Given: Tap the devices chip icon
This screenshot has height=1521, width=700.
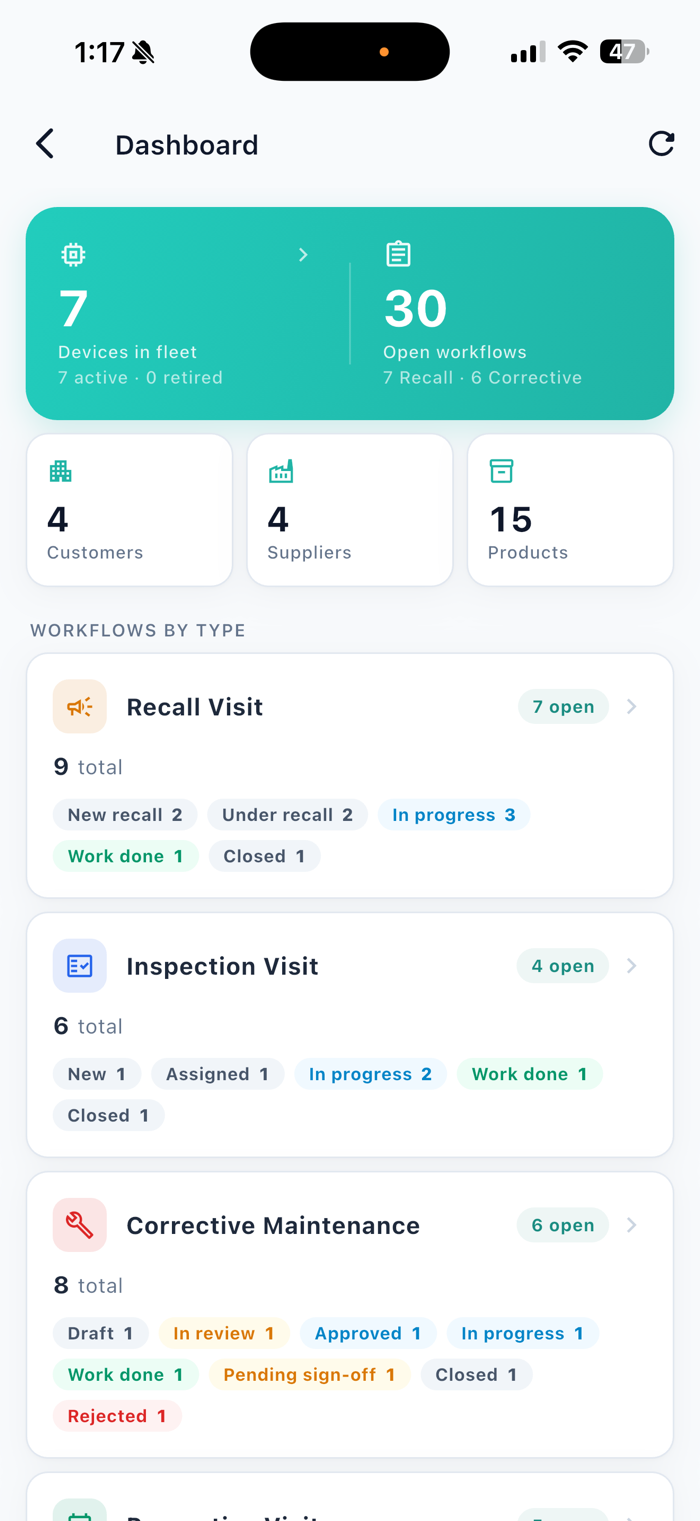Looking at the screenshot, I should pos(73,255).
